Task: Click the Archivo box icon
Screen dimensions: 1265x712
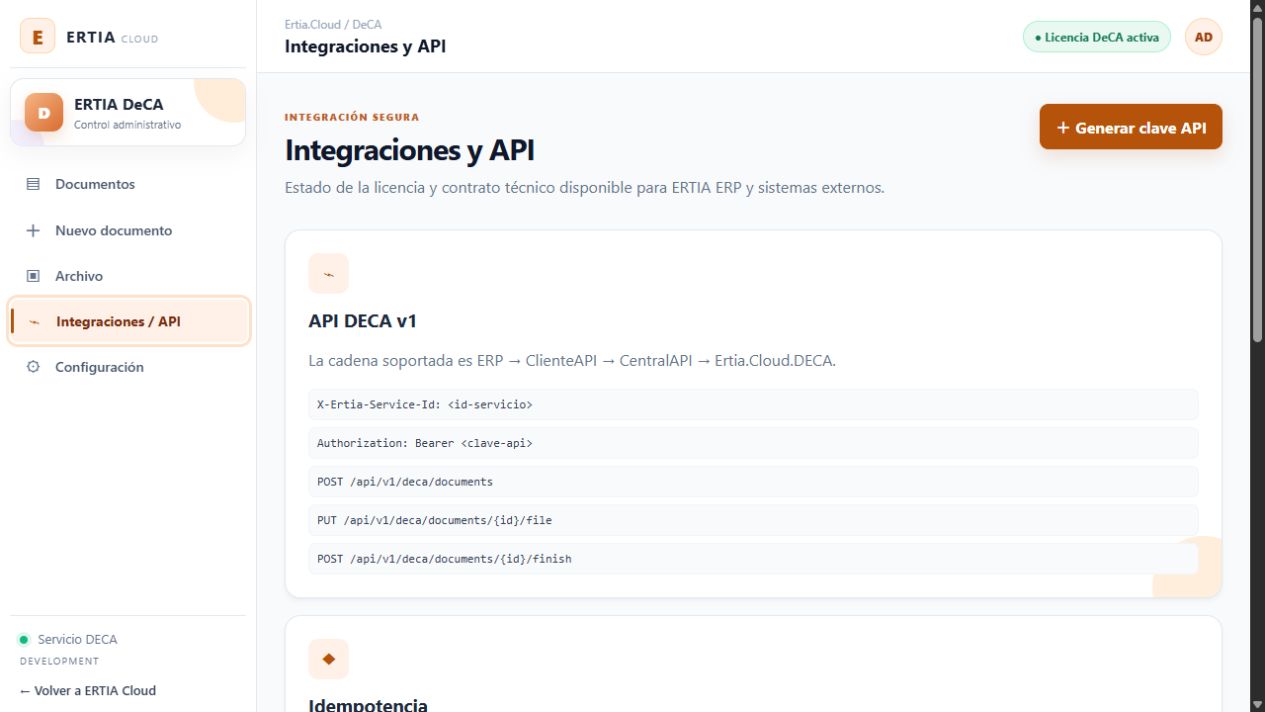Action: coord(33,276)
